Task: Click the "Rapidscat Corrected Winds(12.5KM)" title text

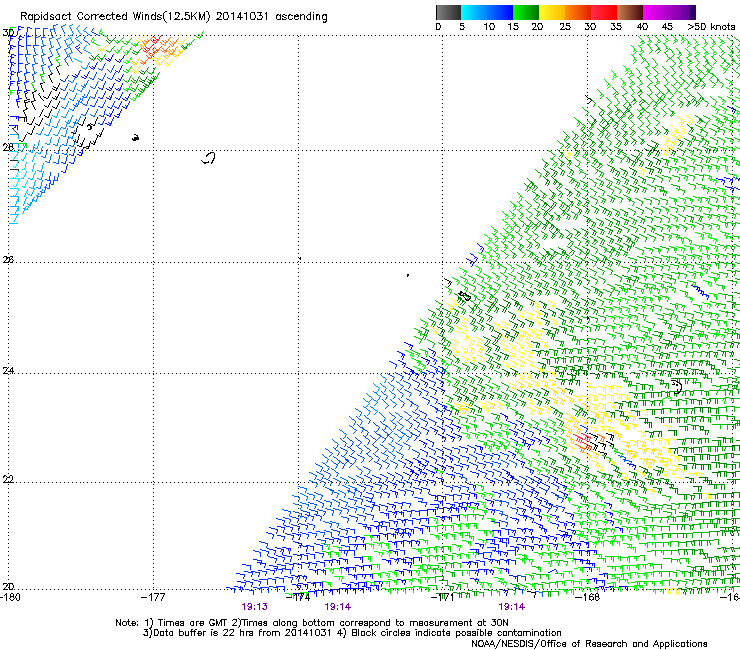Action: click(115, 17)
